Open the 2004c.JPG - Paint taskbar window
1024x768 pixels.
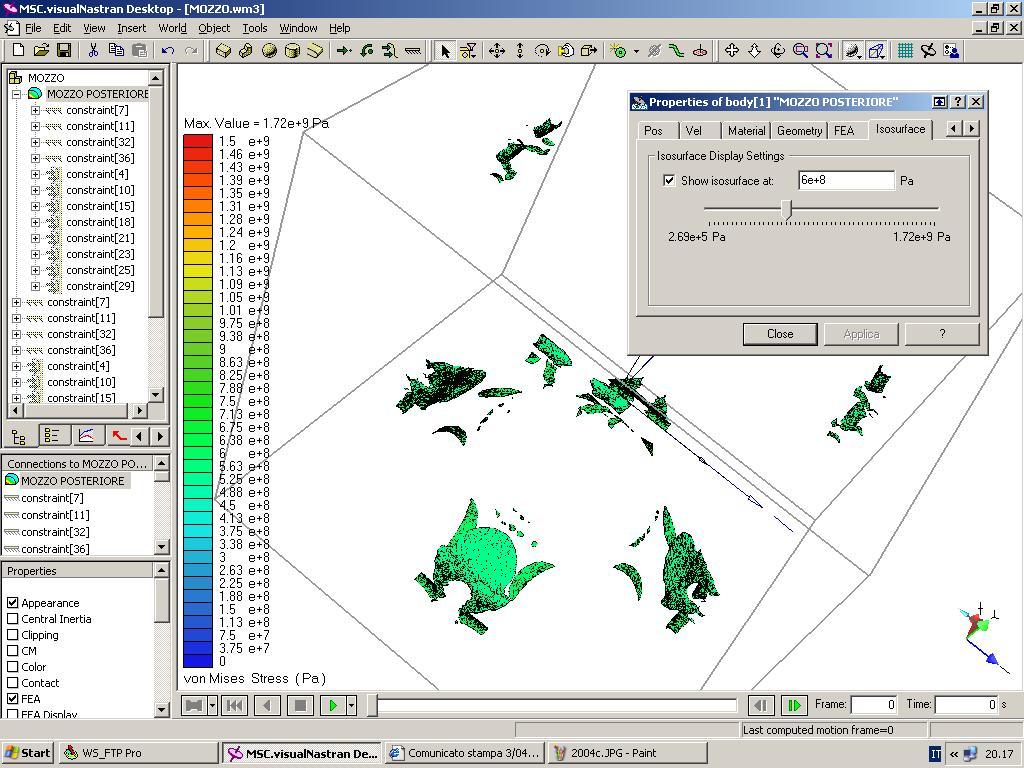pos(628,753)
